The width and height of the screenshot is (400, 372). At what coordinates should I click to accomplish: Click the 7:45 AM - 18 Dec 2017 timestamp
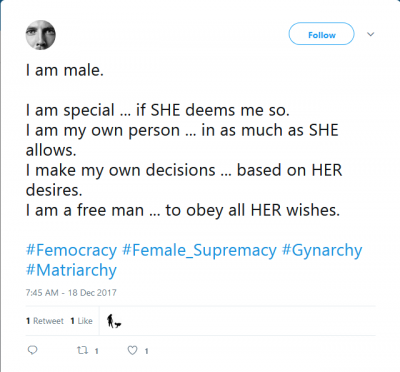point(71,293)
